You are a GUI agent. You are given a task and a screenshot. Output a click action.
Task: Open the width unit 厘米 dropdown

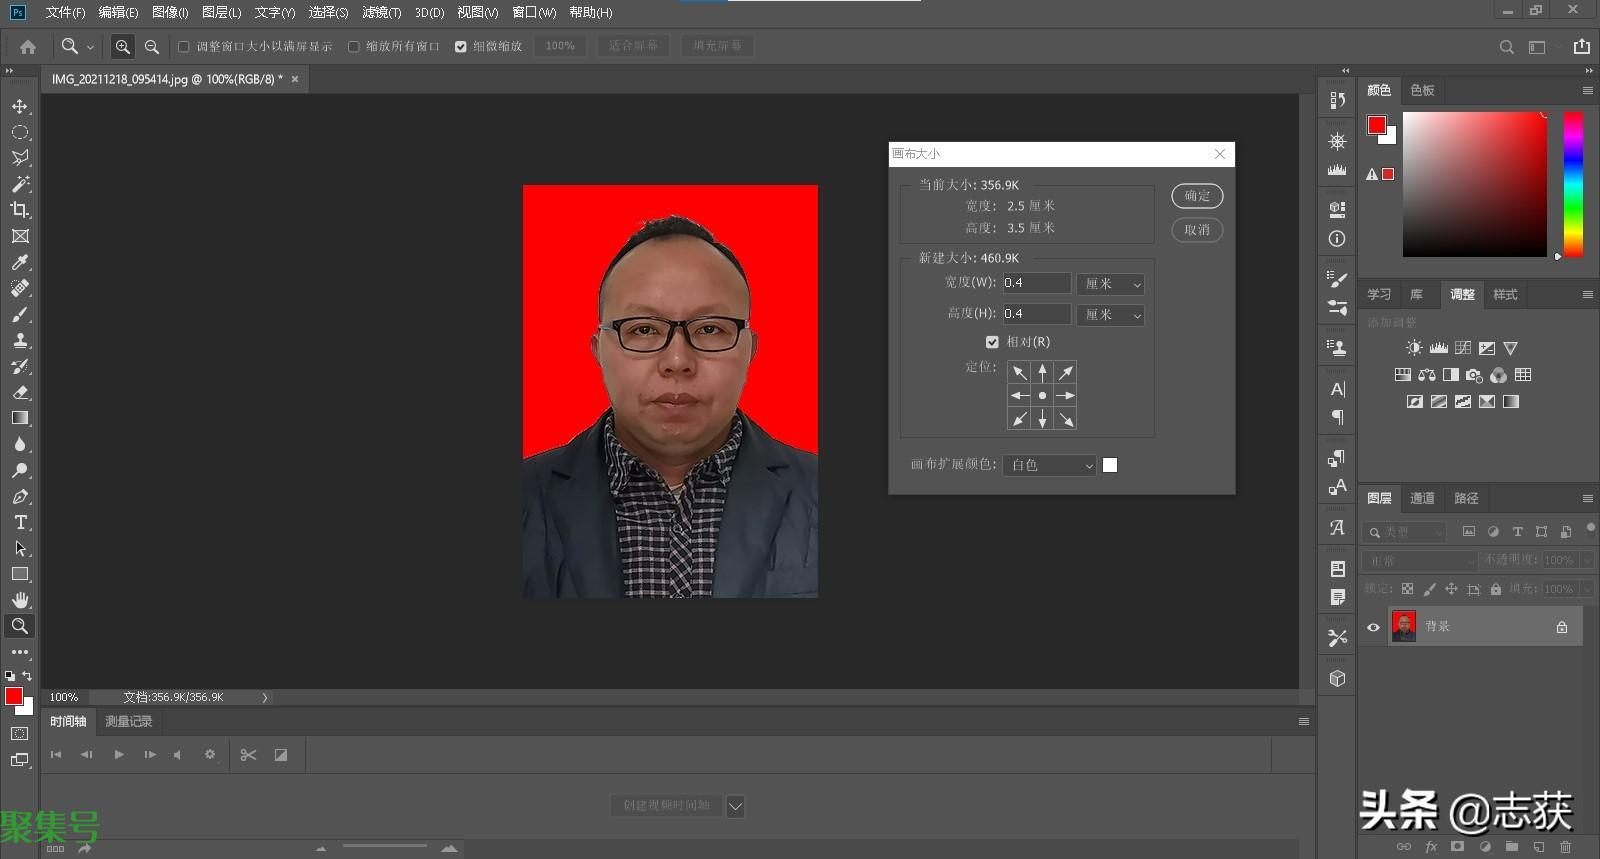point(1111,284)
